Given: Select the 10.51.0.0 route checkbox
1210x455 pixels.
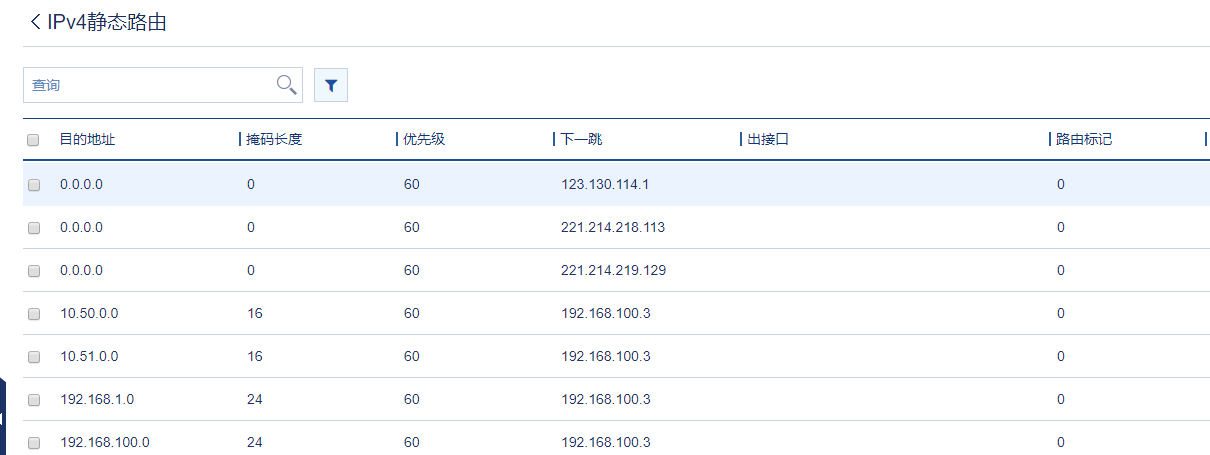Looking at the screenshot, I should pos(34,357).
